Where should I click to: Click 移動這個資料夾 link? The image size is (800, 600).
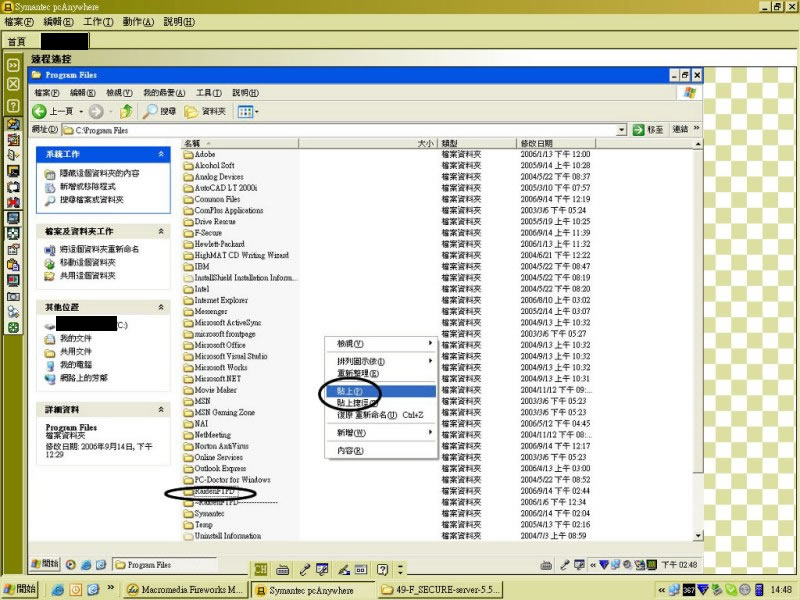coord(88,262)
